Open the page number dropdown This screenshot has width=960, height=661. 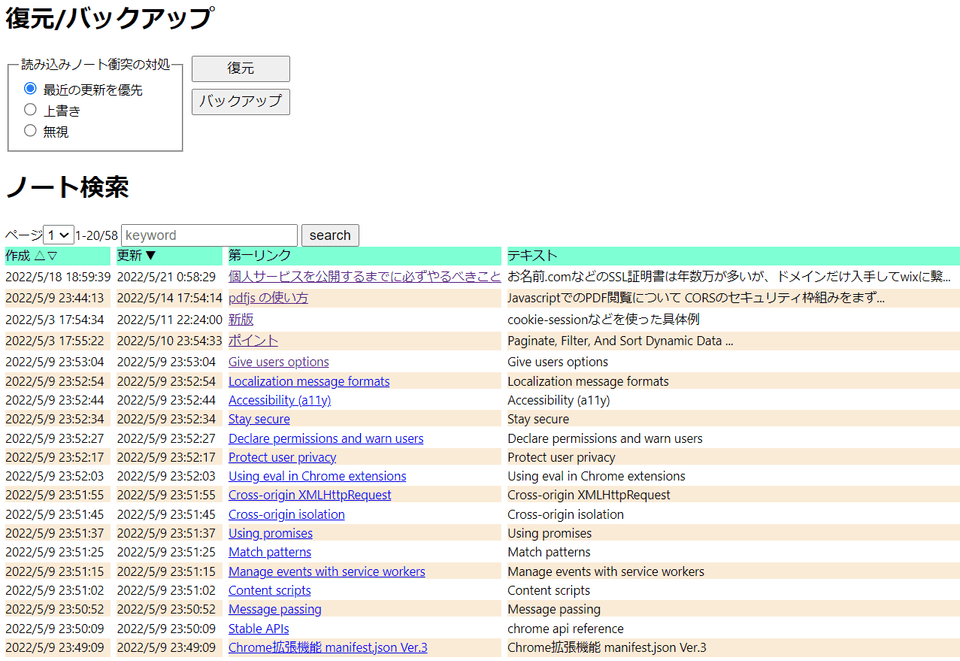pos(59,235)
